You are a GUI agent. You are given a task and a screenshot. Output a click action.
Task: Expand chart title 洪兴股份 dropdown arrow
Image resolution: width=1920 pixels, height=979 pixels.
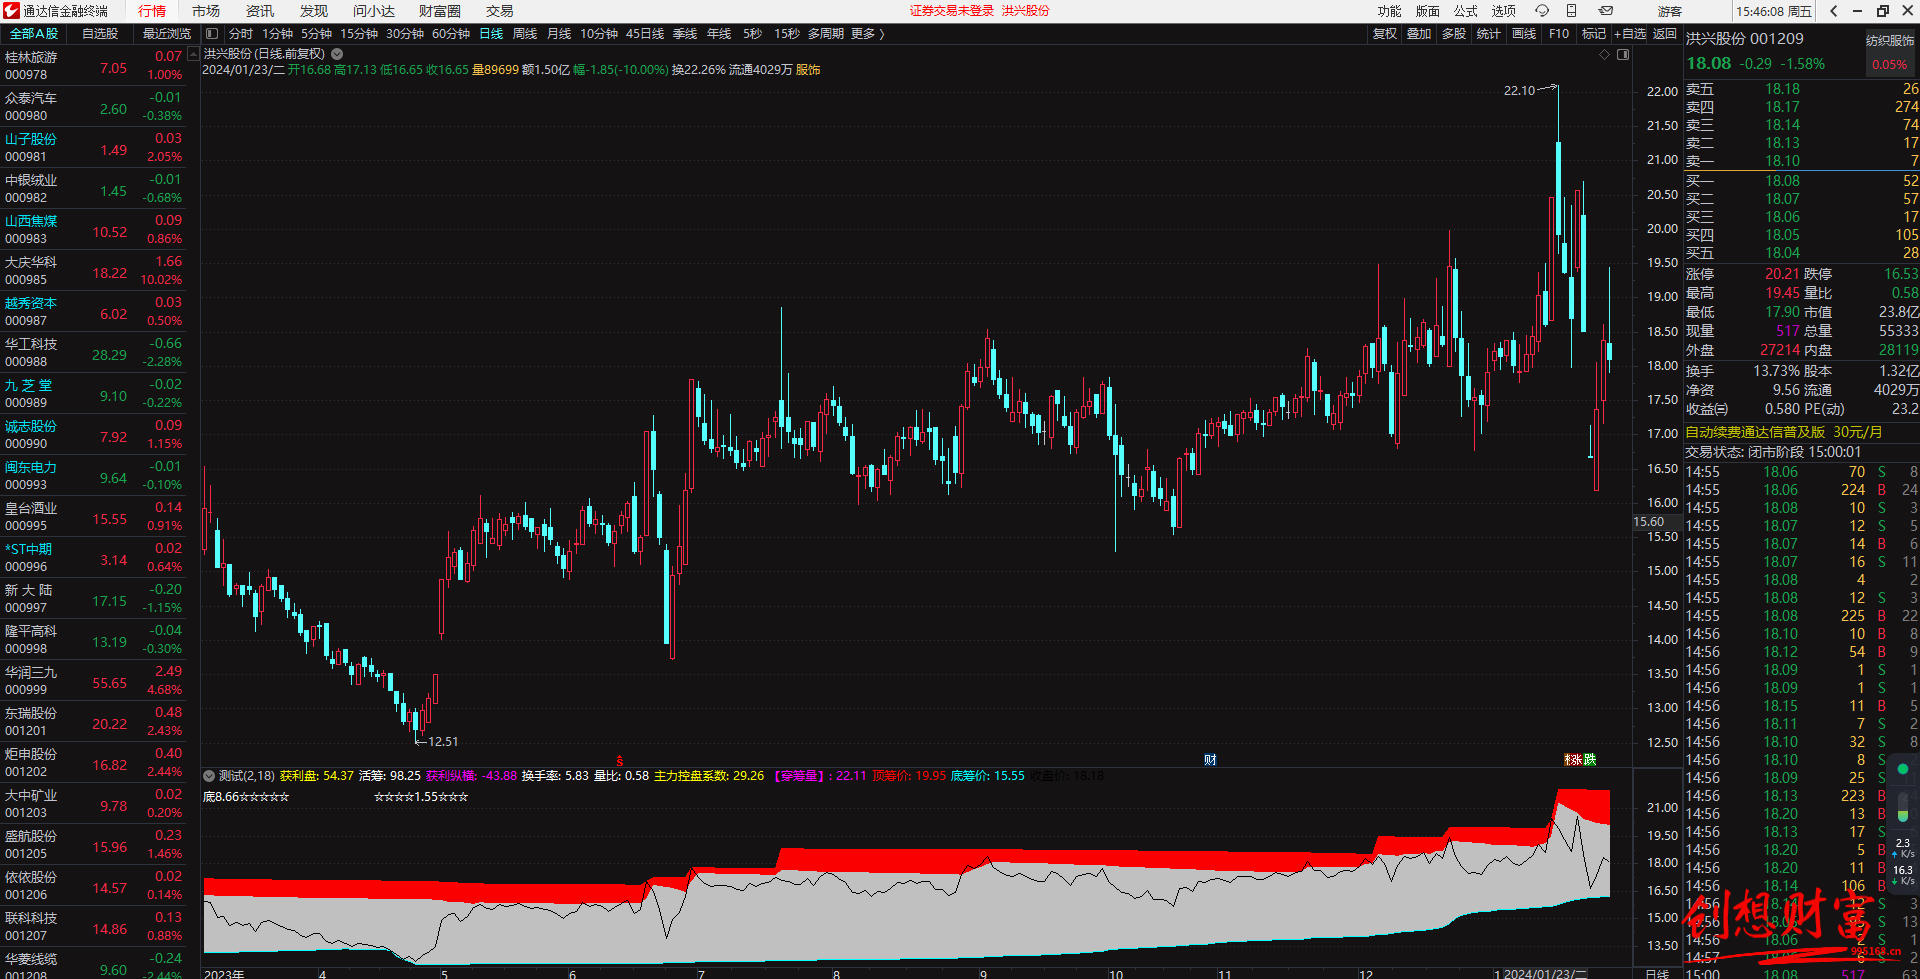337,54
